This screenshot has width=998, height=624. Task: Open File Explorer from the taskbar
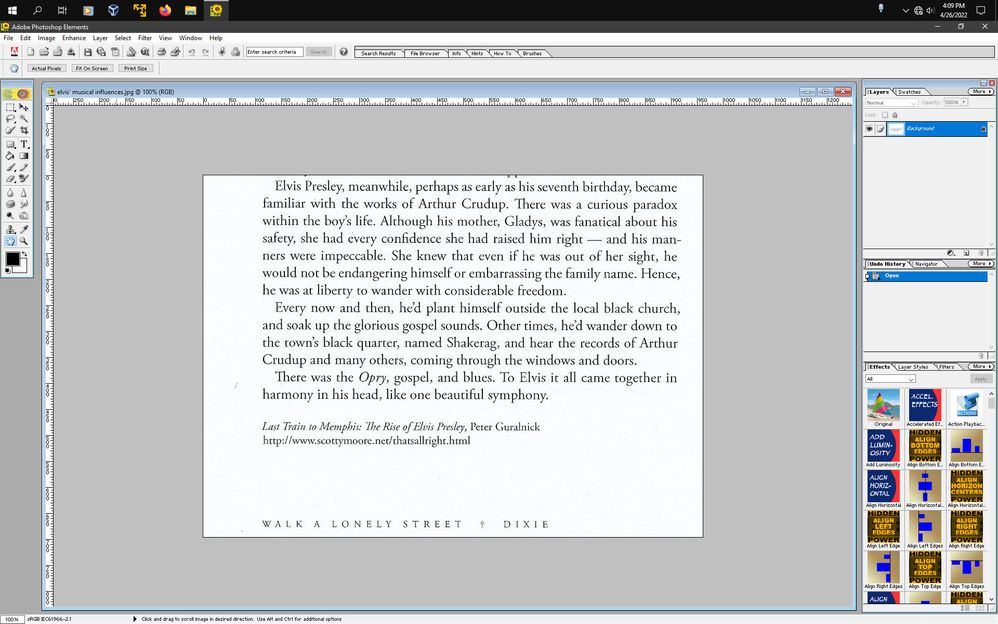tap(190, 10)
